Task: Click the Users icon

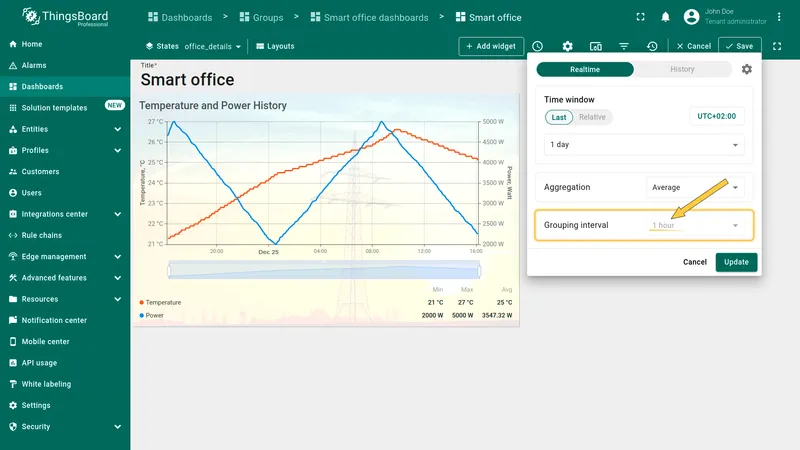Action: coord(13,193)
